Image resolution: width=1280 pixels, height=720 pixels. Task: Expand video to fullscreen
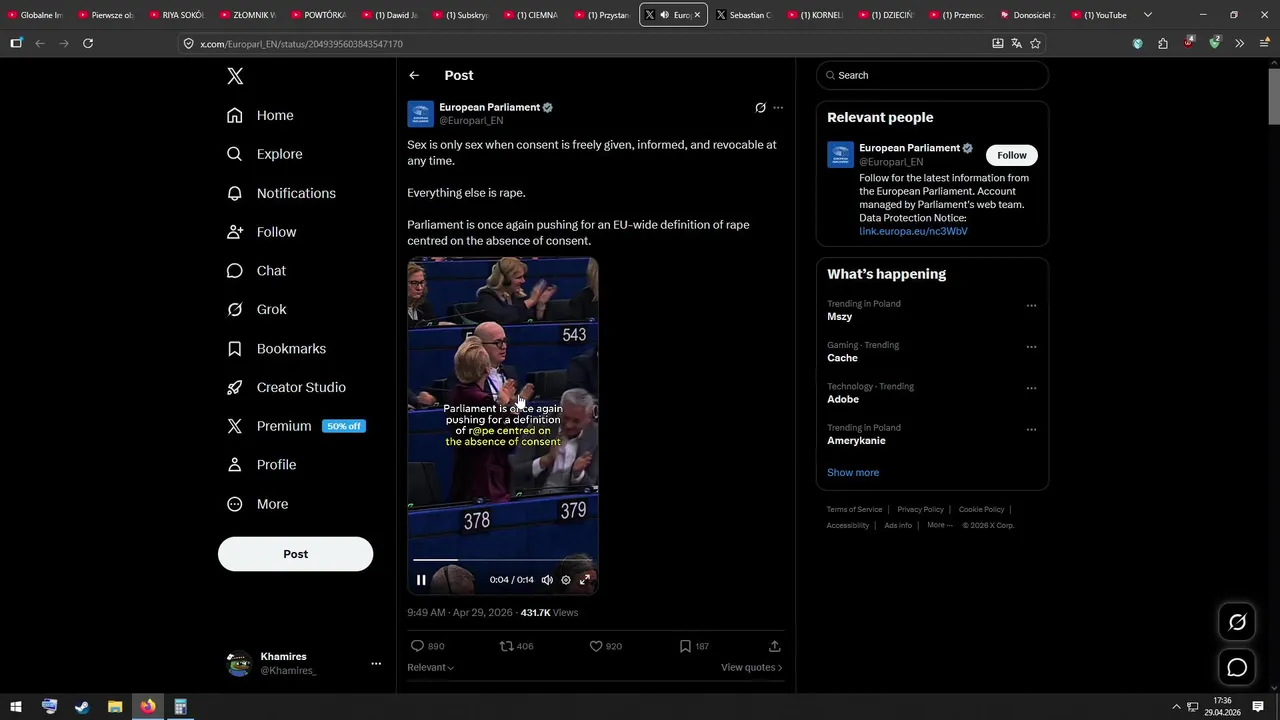pos(585,580)
